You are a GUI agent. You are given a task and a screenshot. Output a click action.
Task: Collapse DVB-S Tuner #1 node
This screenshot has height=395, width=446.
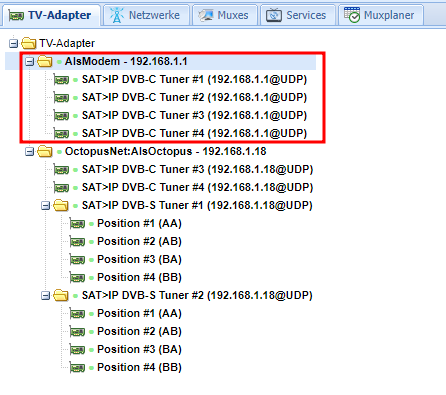point(45,206)
